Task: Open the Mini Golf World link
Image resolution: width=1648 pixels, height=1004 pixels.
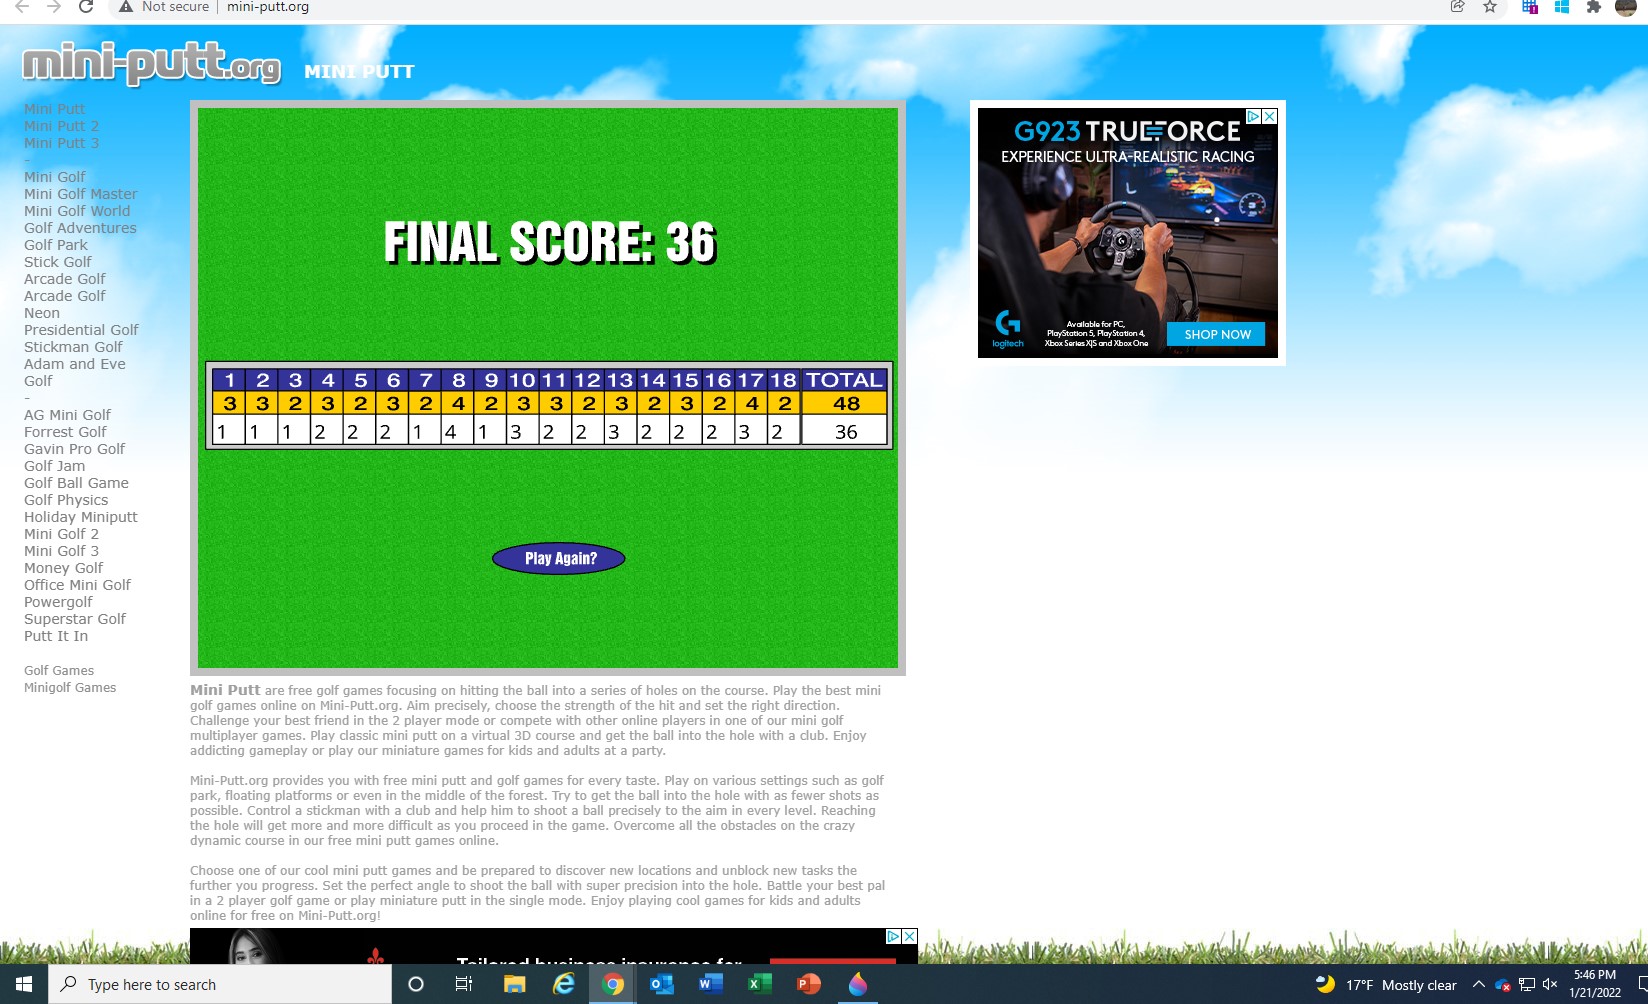Action: click(x=77, y=211)
